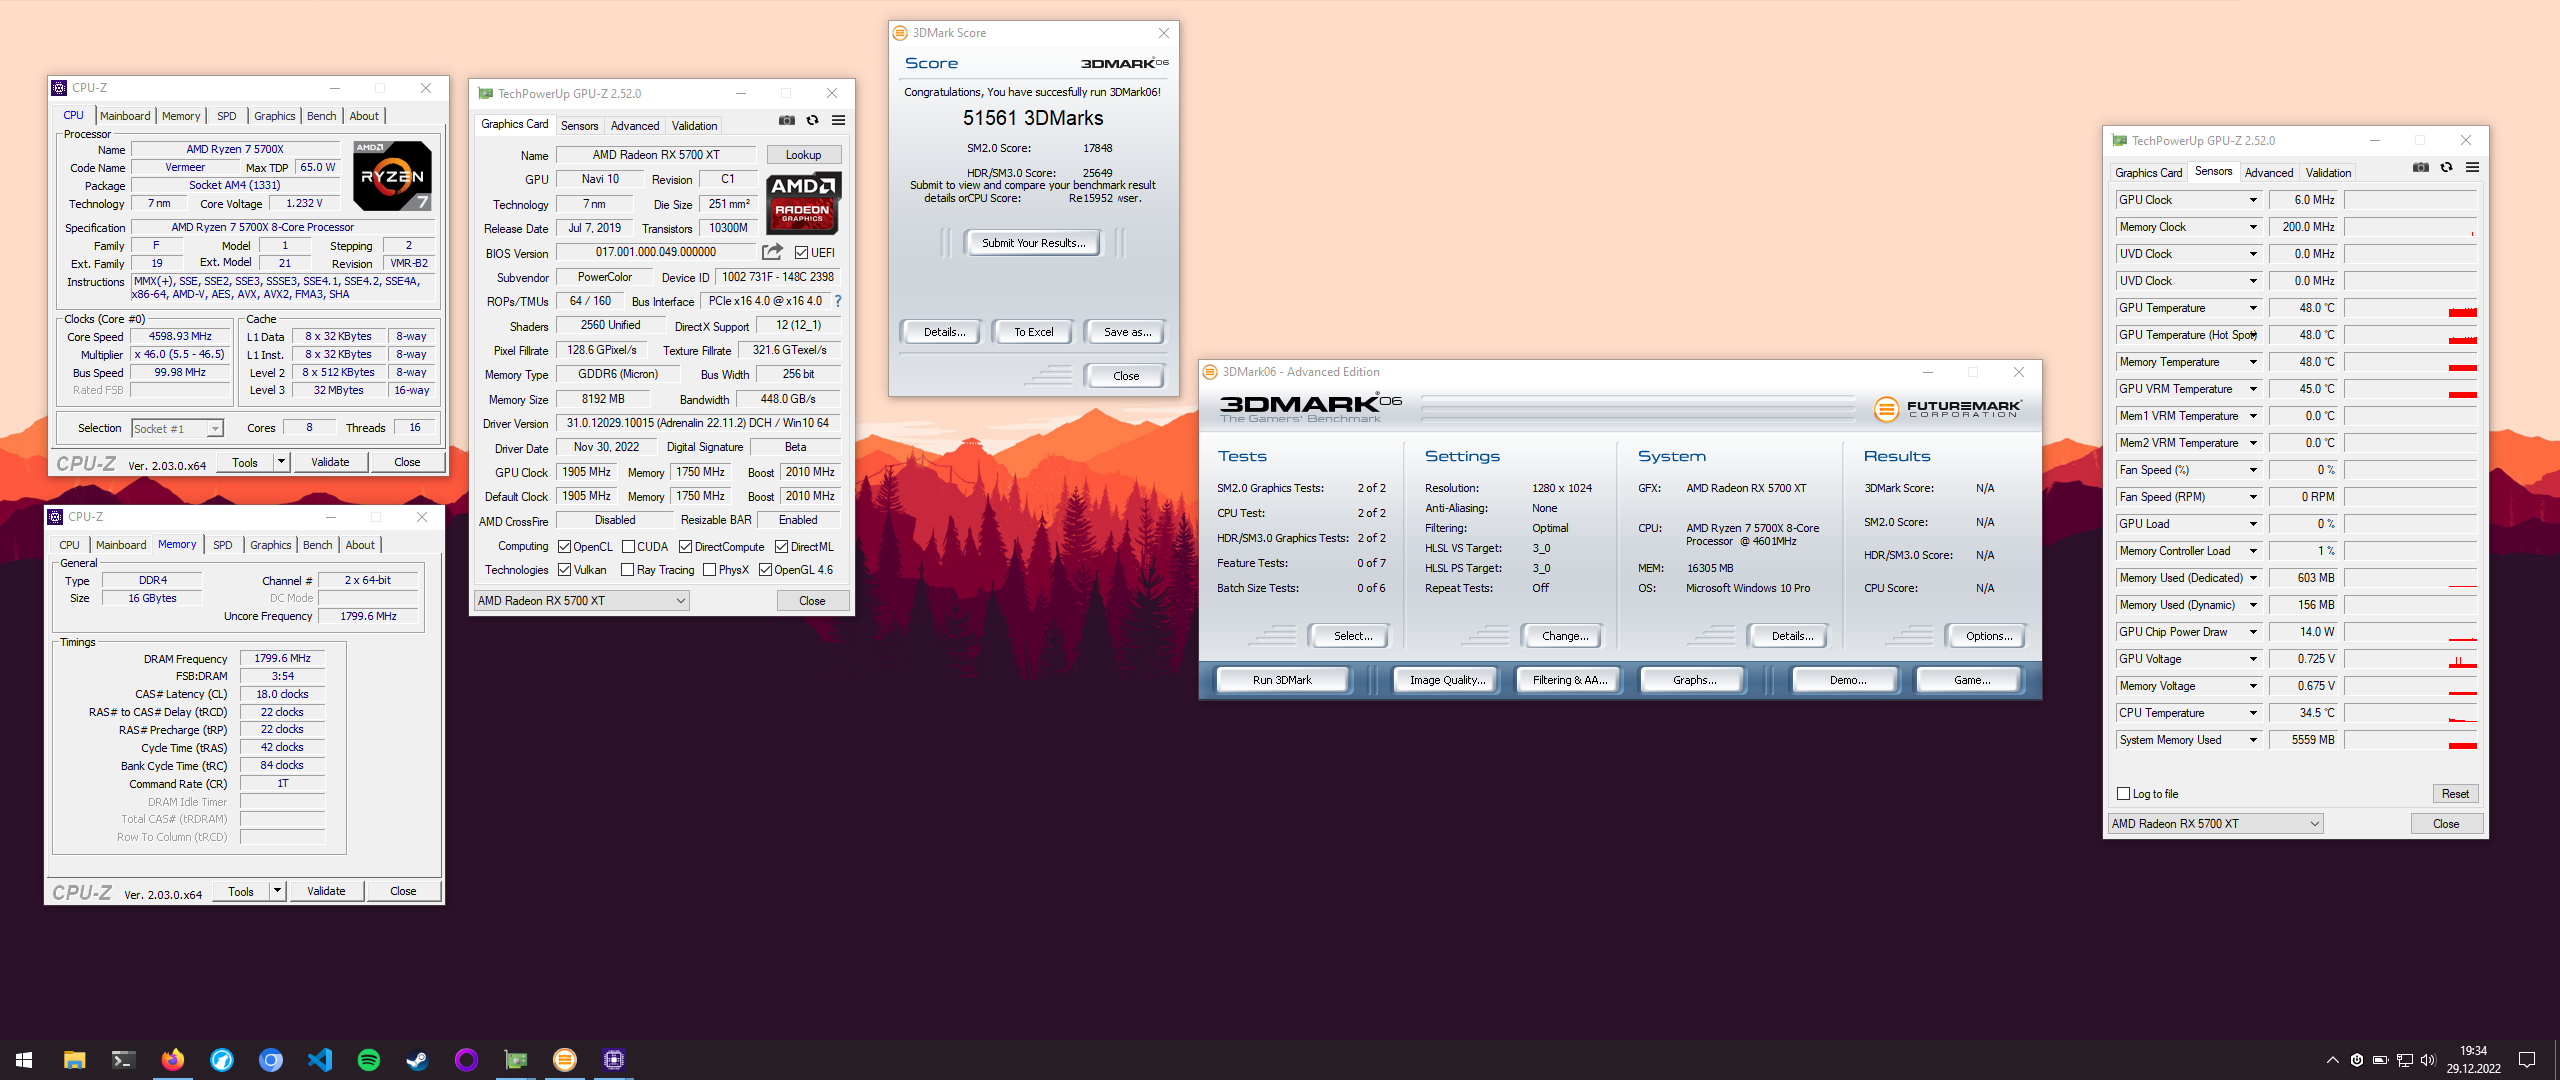
Task: Open the volume control in the system tray
Action: 2428,1060
